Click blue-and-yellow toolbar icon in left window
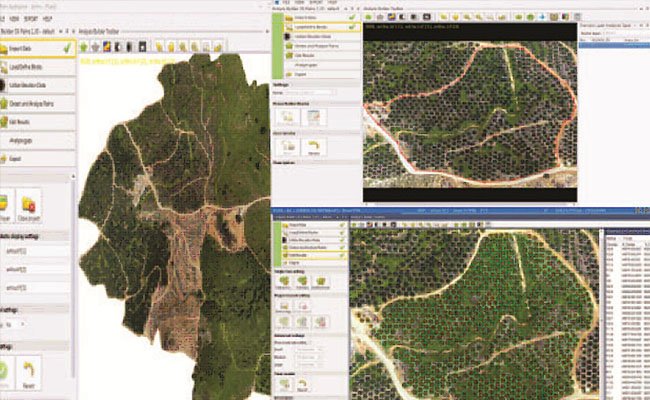This screenshot has height=400, width=650. click(x=107, y=47)
